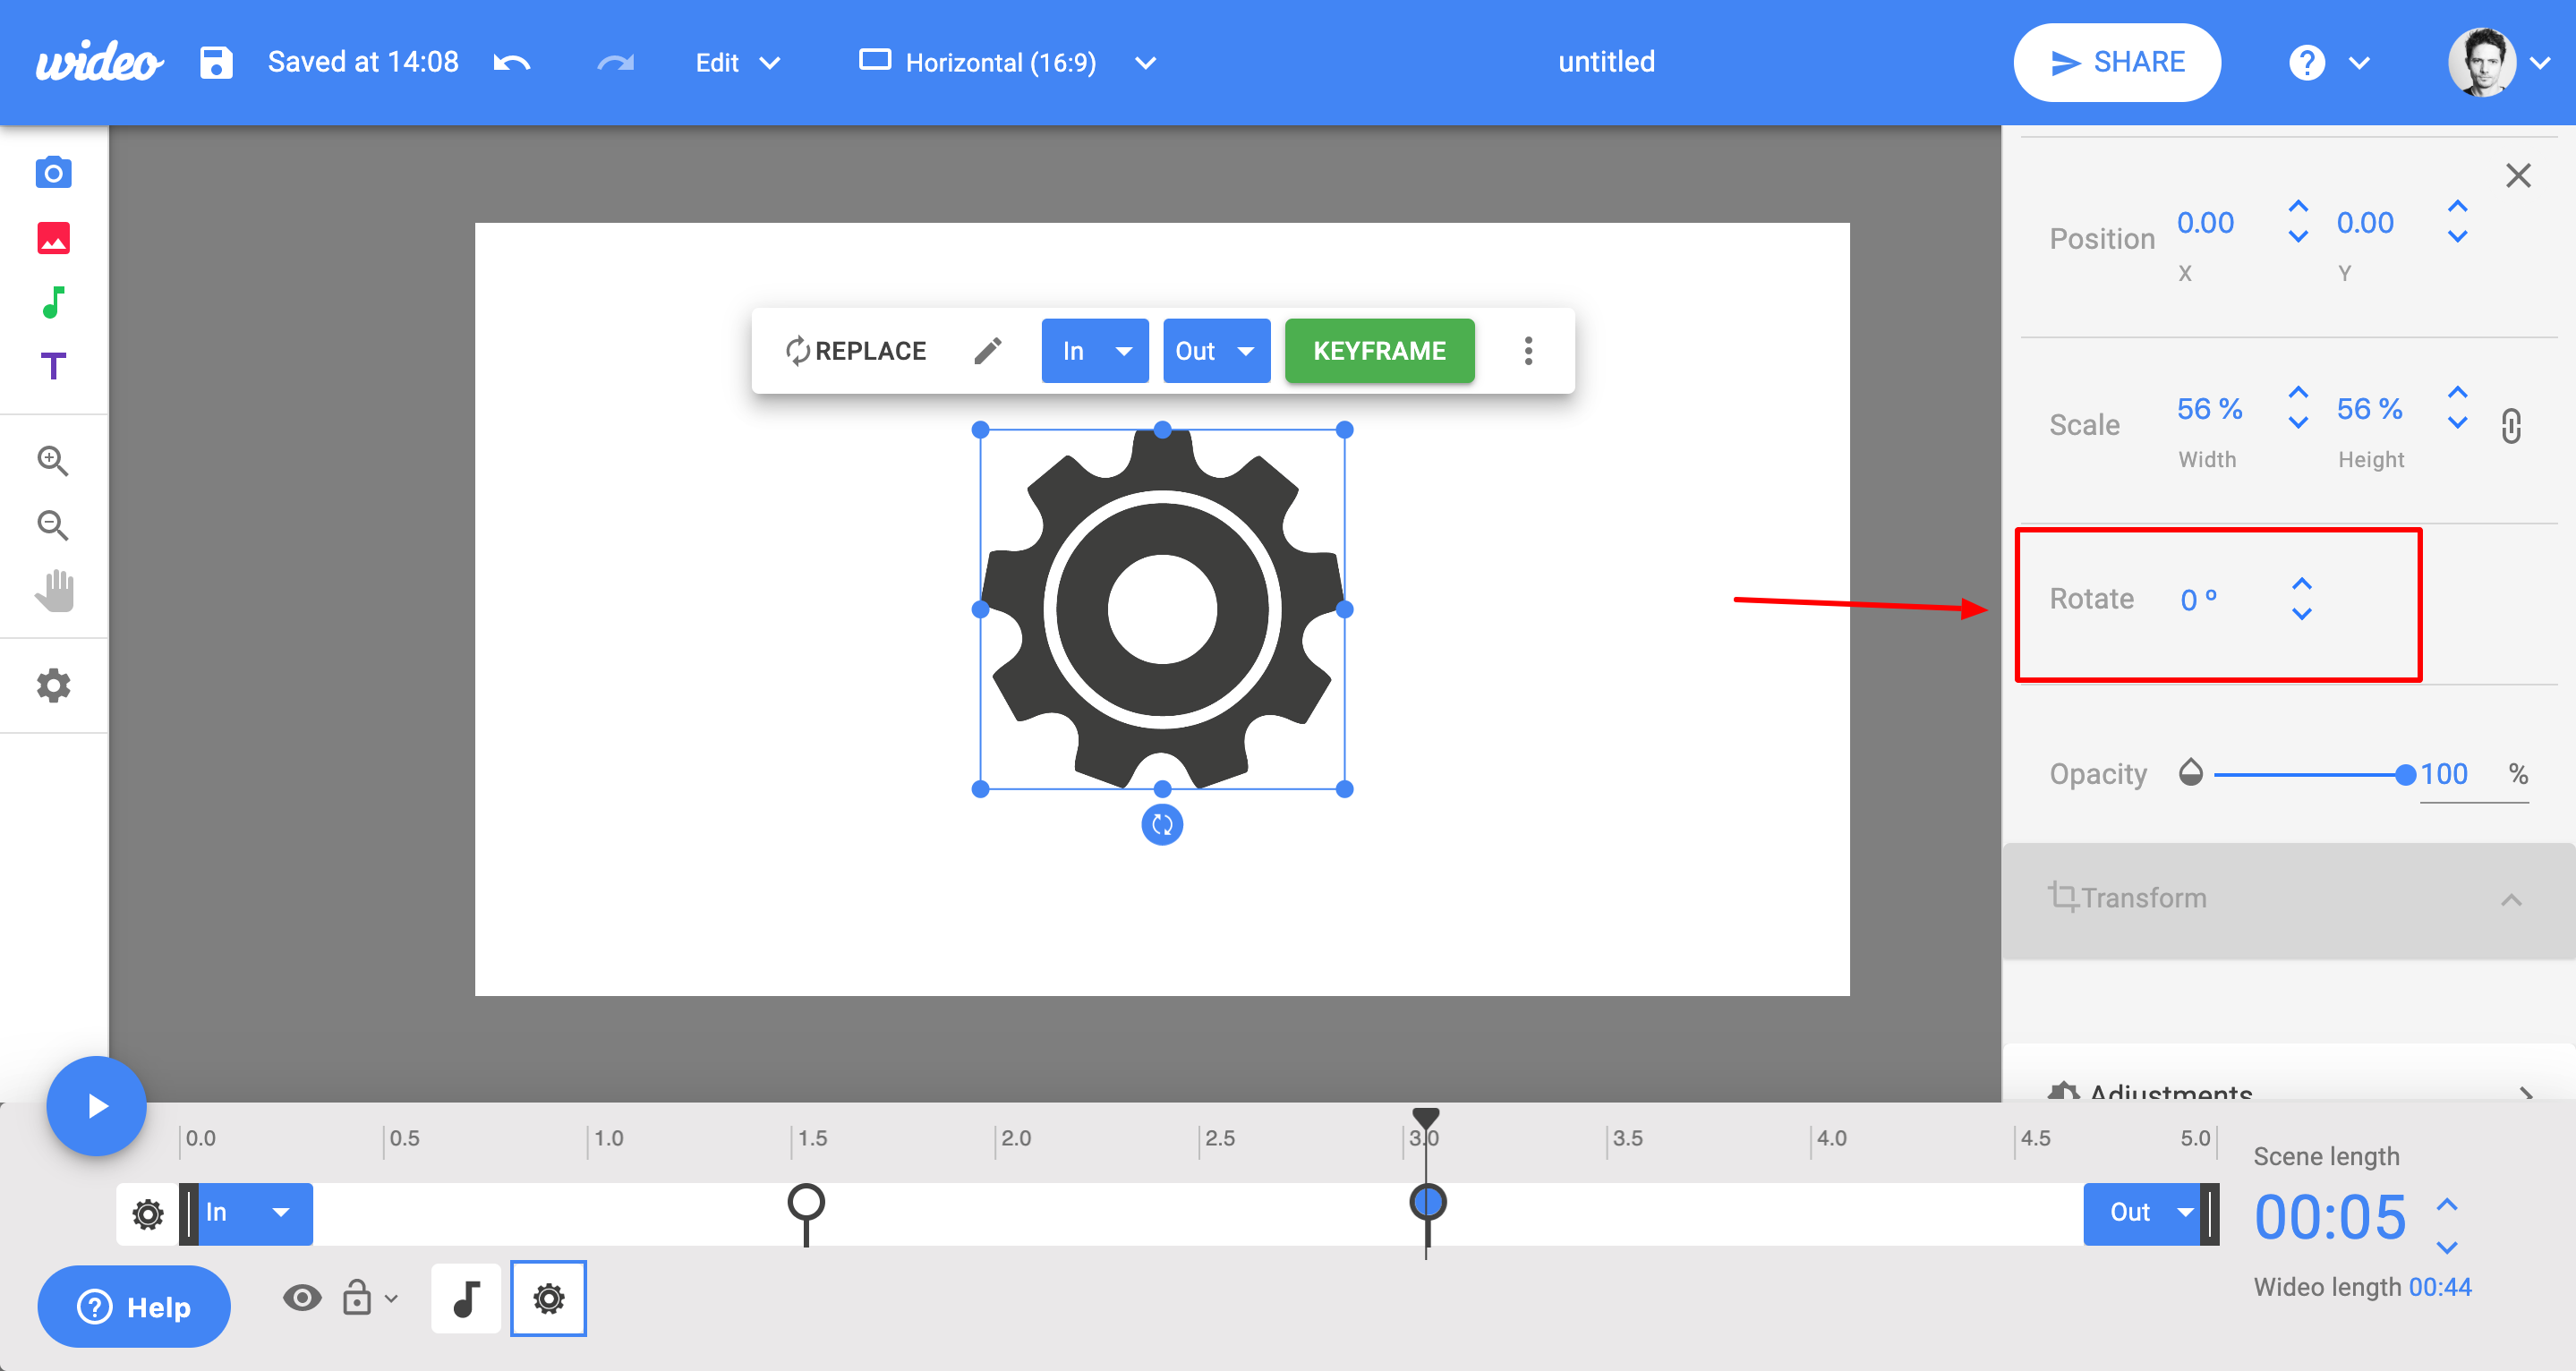
Task: Click the Opacity slider handle
Action: click(x=2405, y=774)
